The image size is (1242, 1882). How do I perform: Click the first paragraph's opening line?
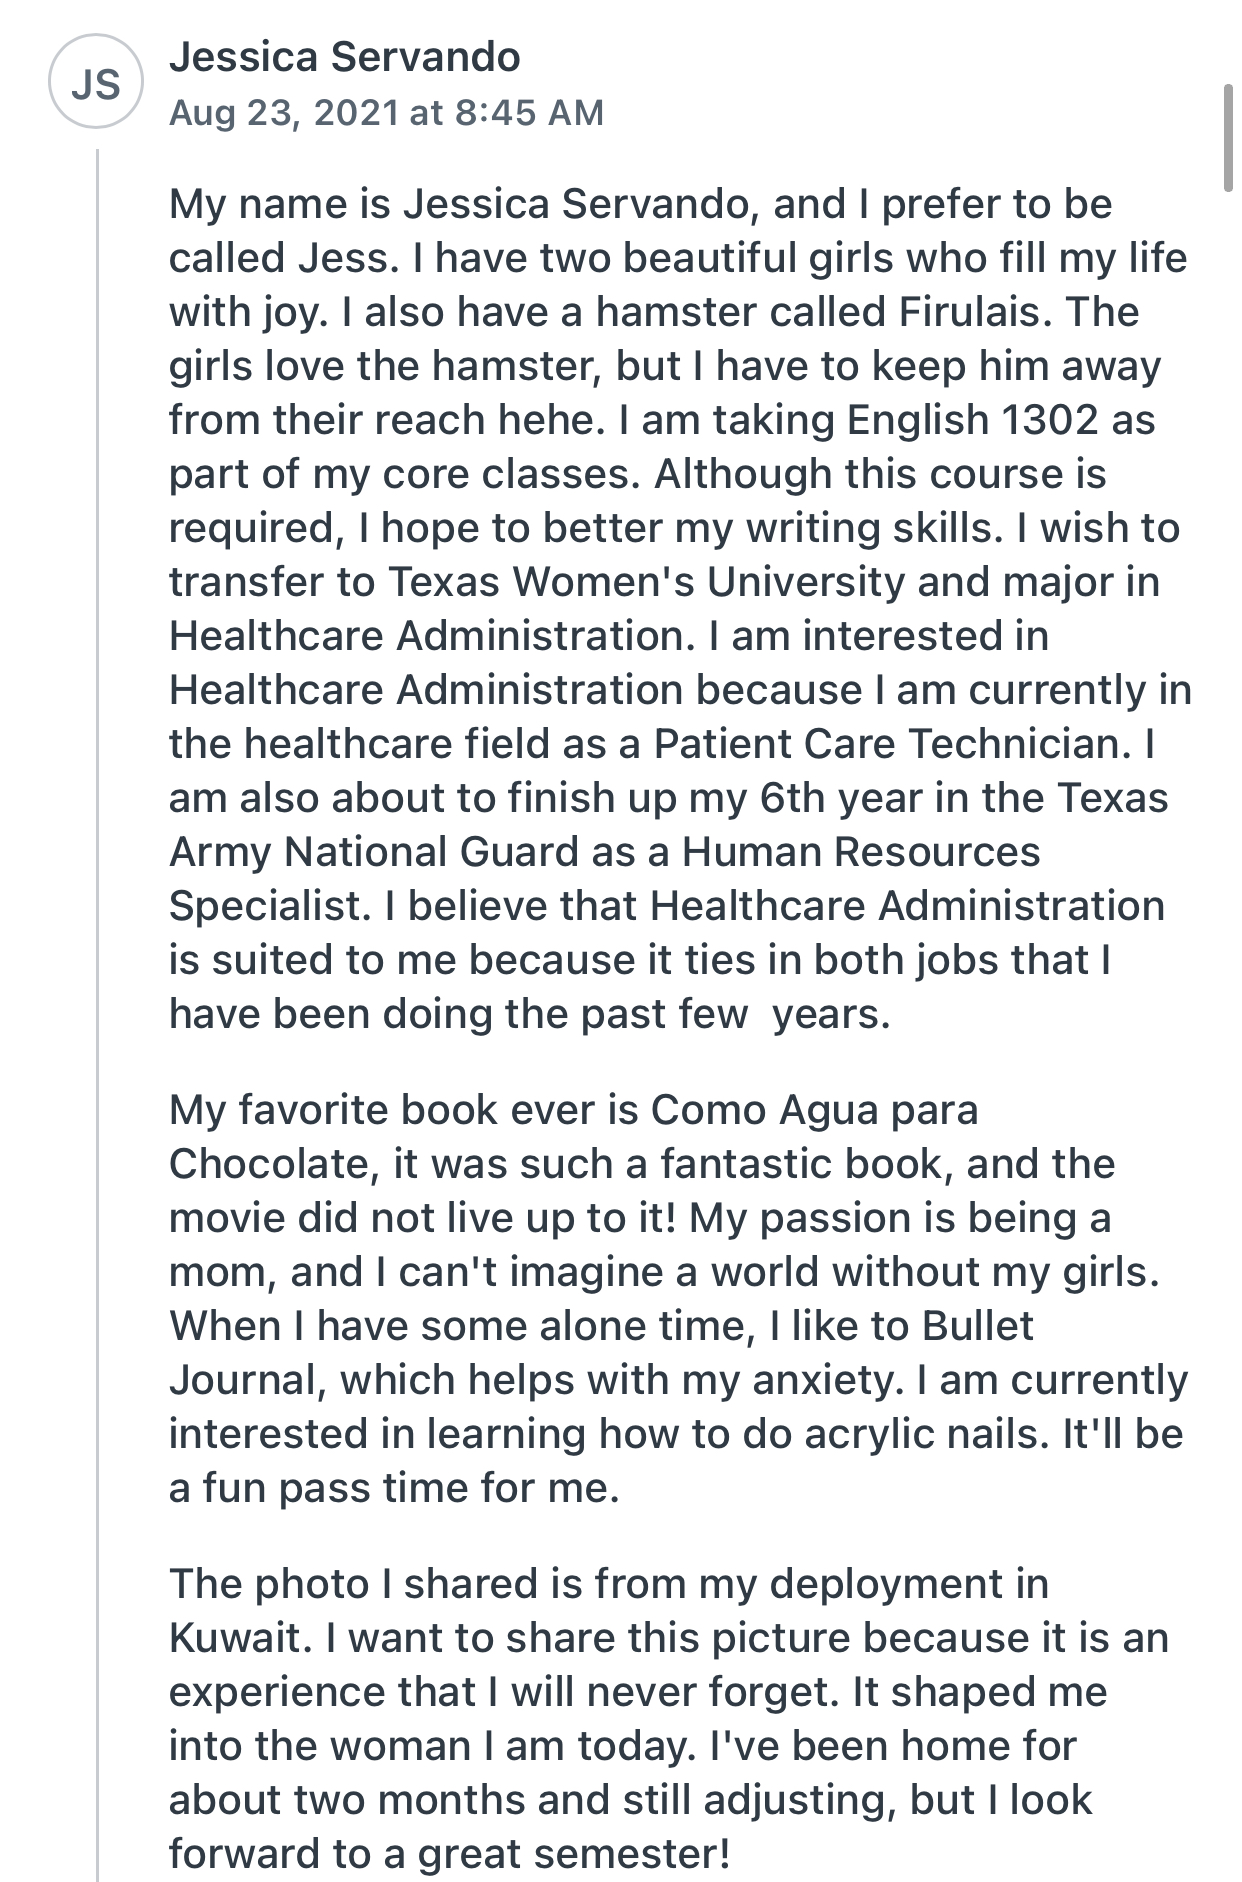[640, 204]
